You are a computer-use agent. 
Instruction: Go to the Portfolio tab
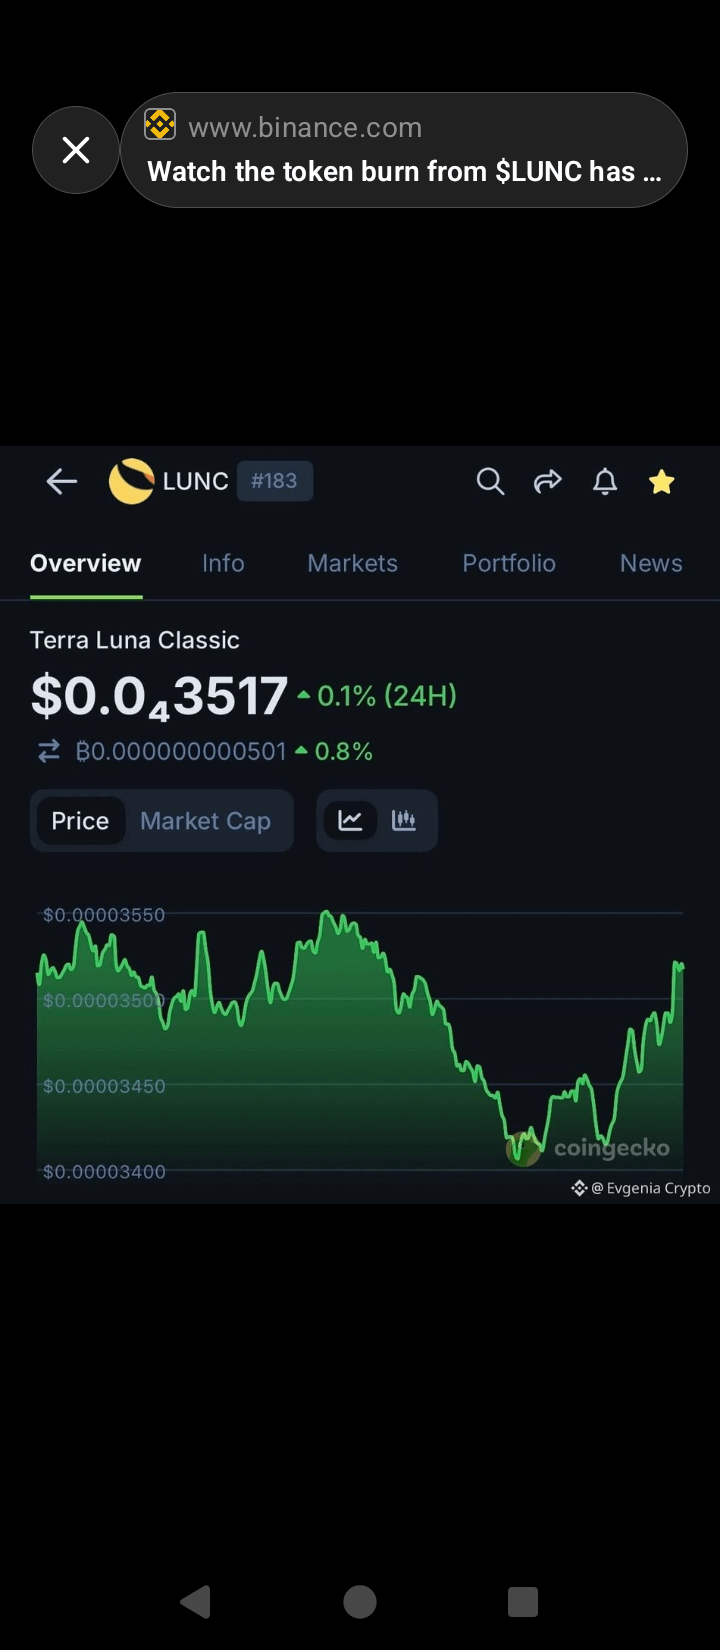(x=509, y=564)
